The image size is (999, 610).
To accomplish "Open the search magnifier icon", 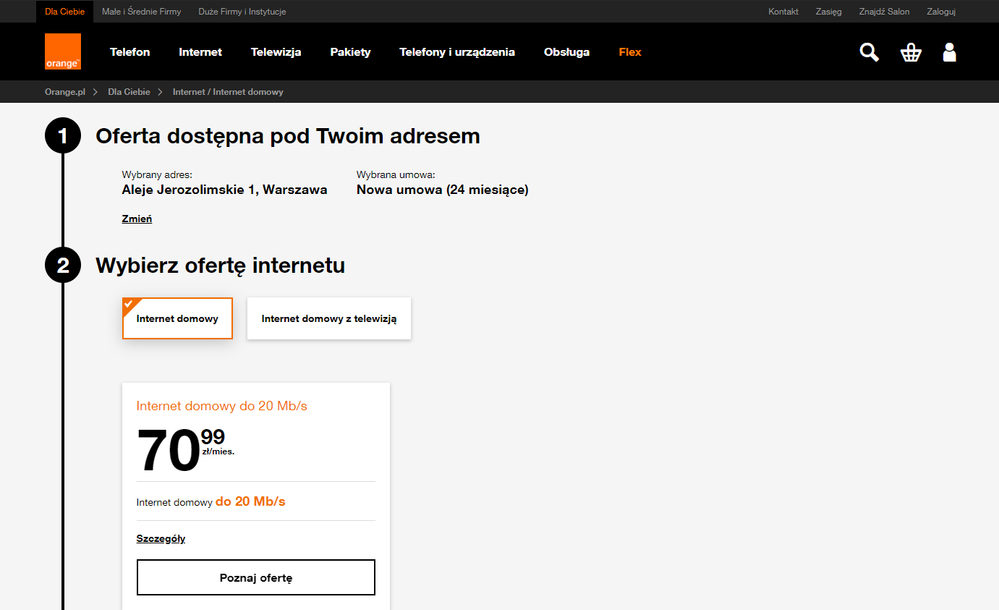I will pyautogui.click(x=869, y=52).
